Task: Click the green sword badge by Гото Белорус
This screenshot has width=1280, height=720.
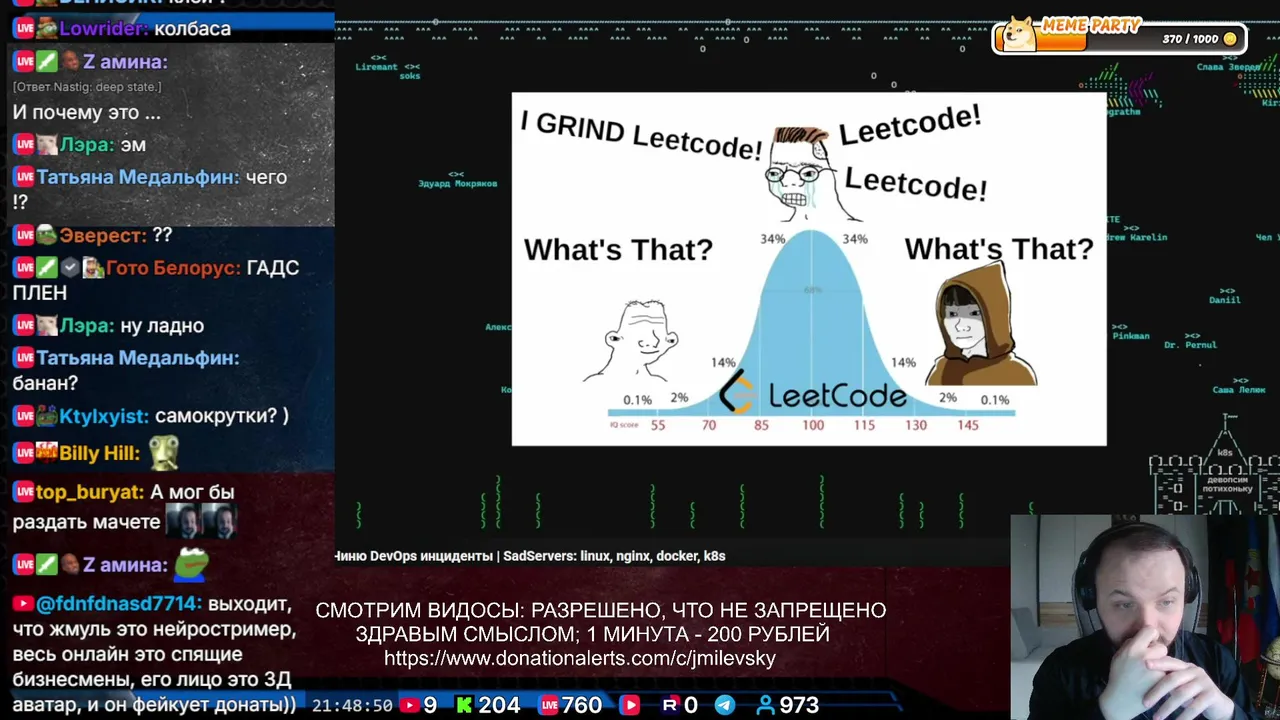Action: click(47, 268)
